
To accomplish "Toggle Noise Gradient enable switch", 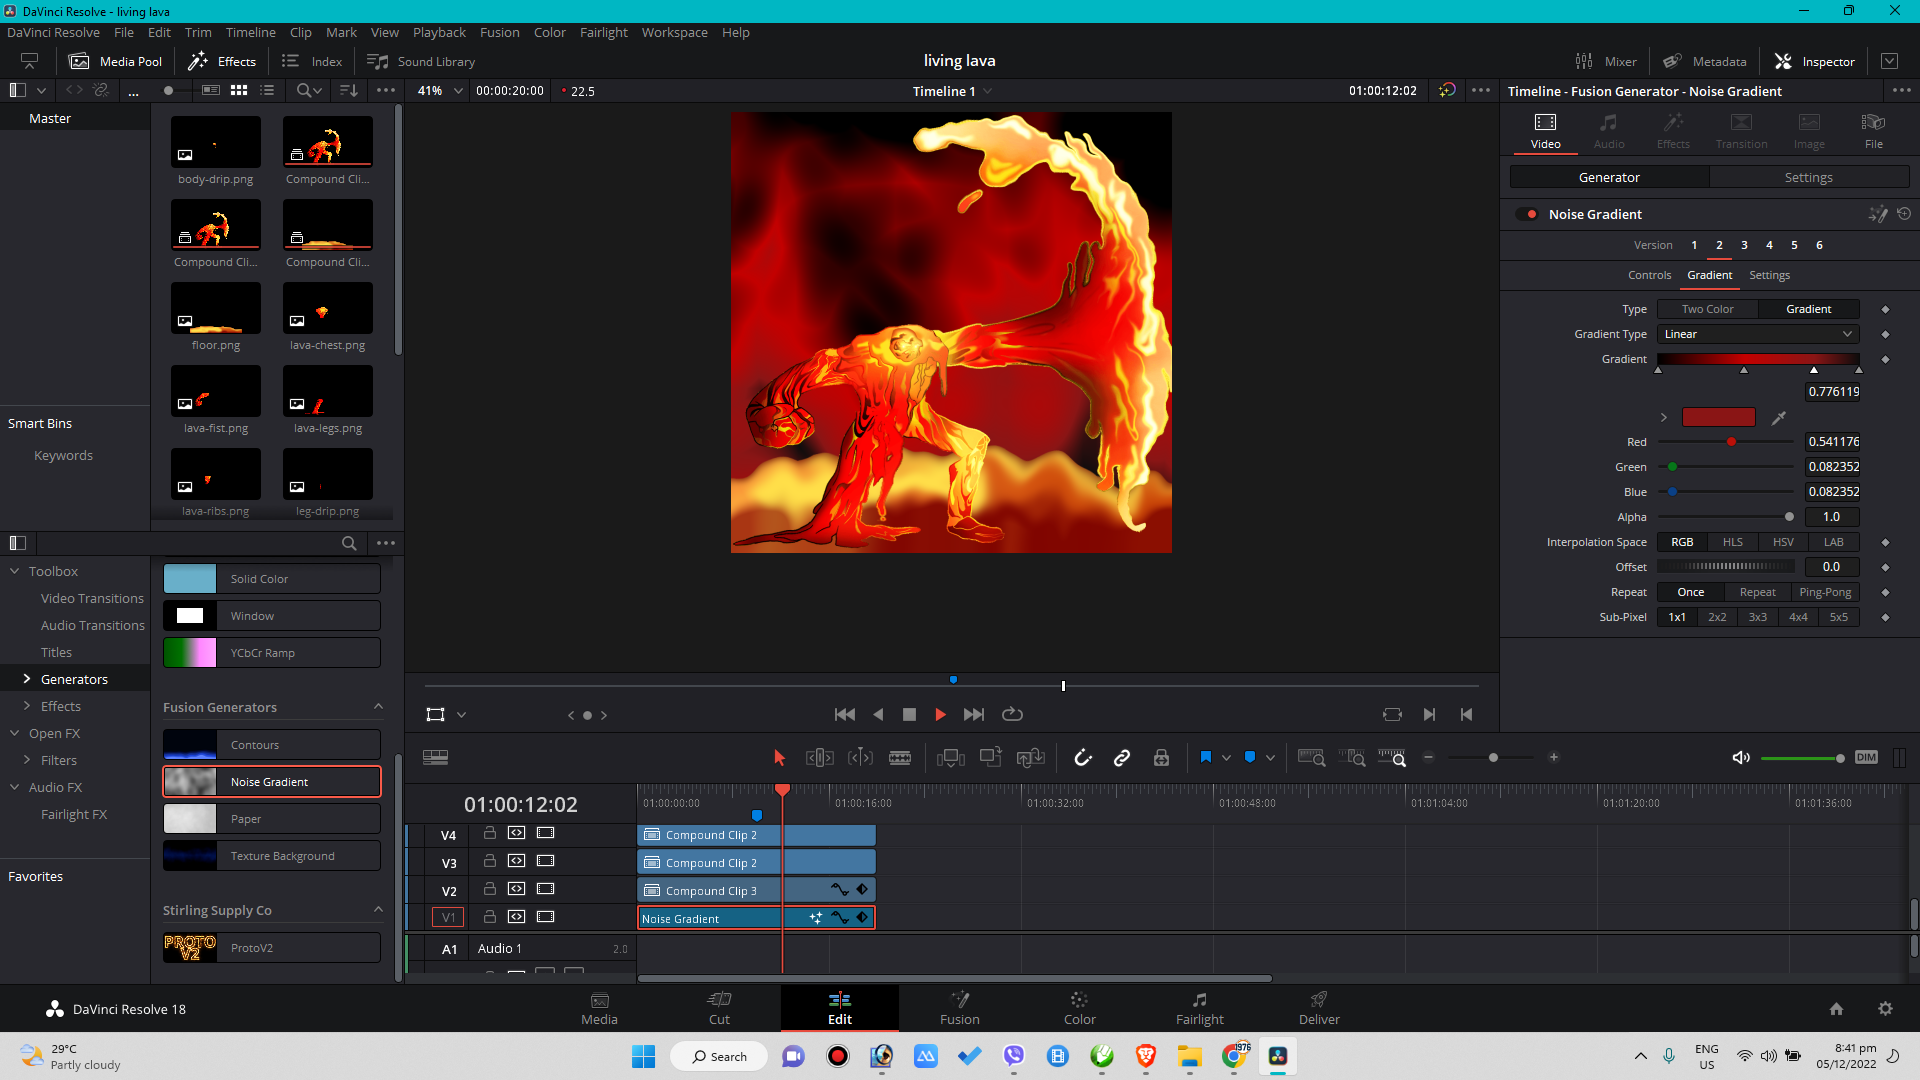I will pyautogui.click(x=1527, y=214).
